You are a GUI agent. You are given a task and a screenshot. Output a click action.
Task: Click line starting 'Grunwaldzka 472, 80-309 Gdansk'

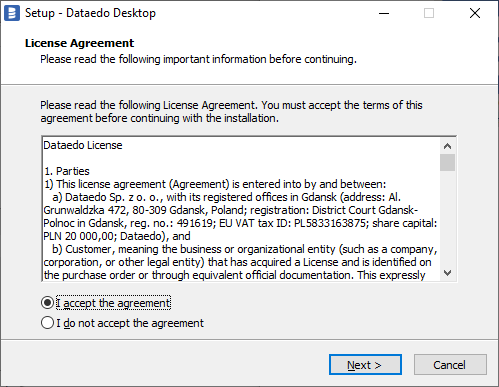(230, 210)
